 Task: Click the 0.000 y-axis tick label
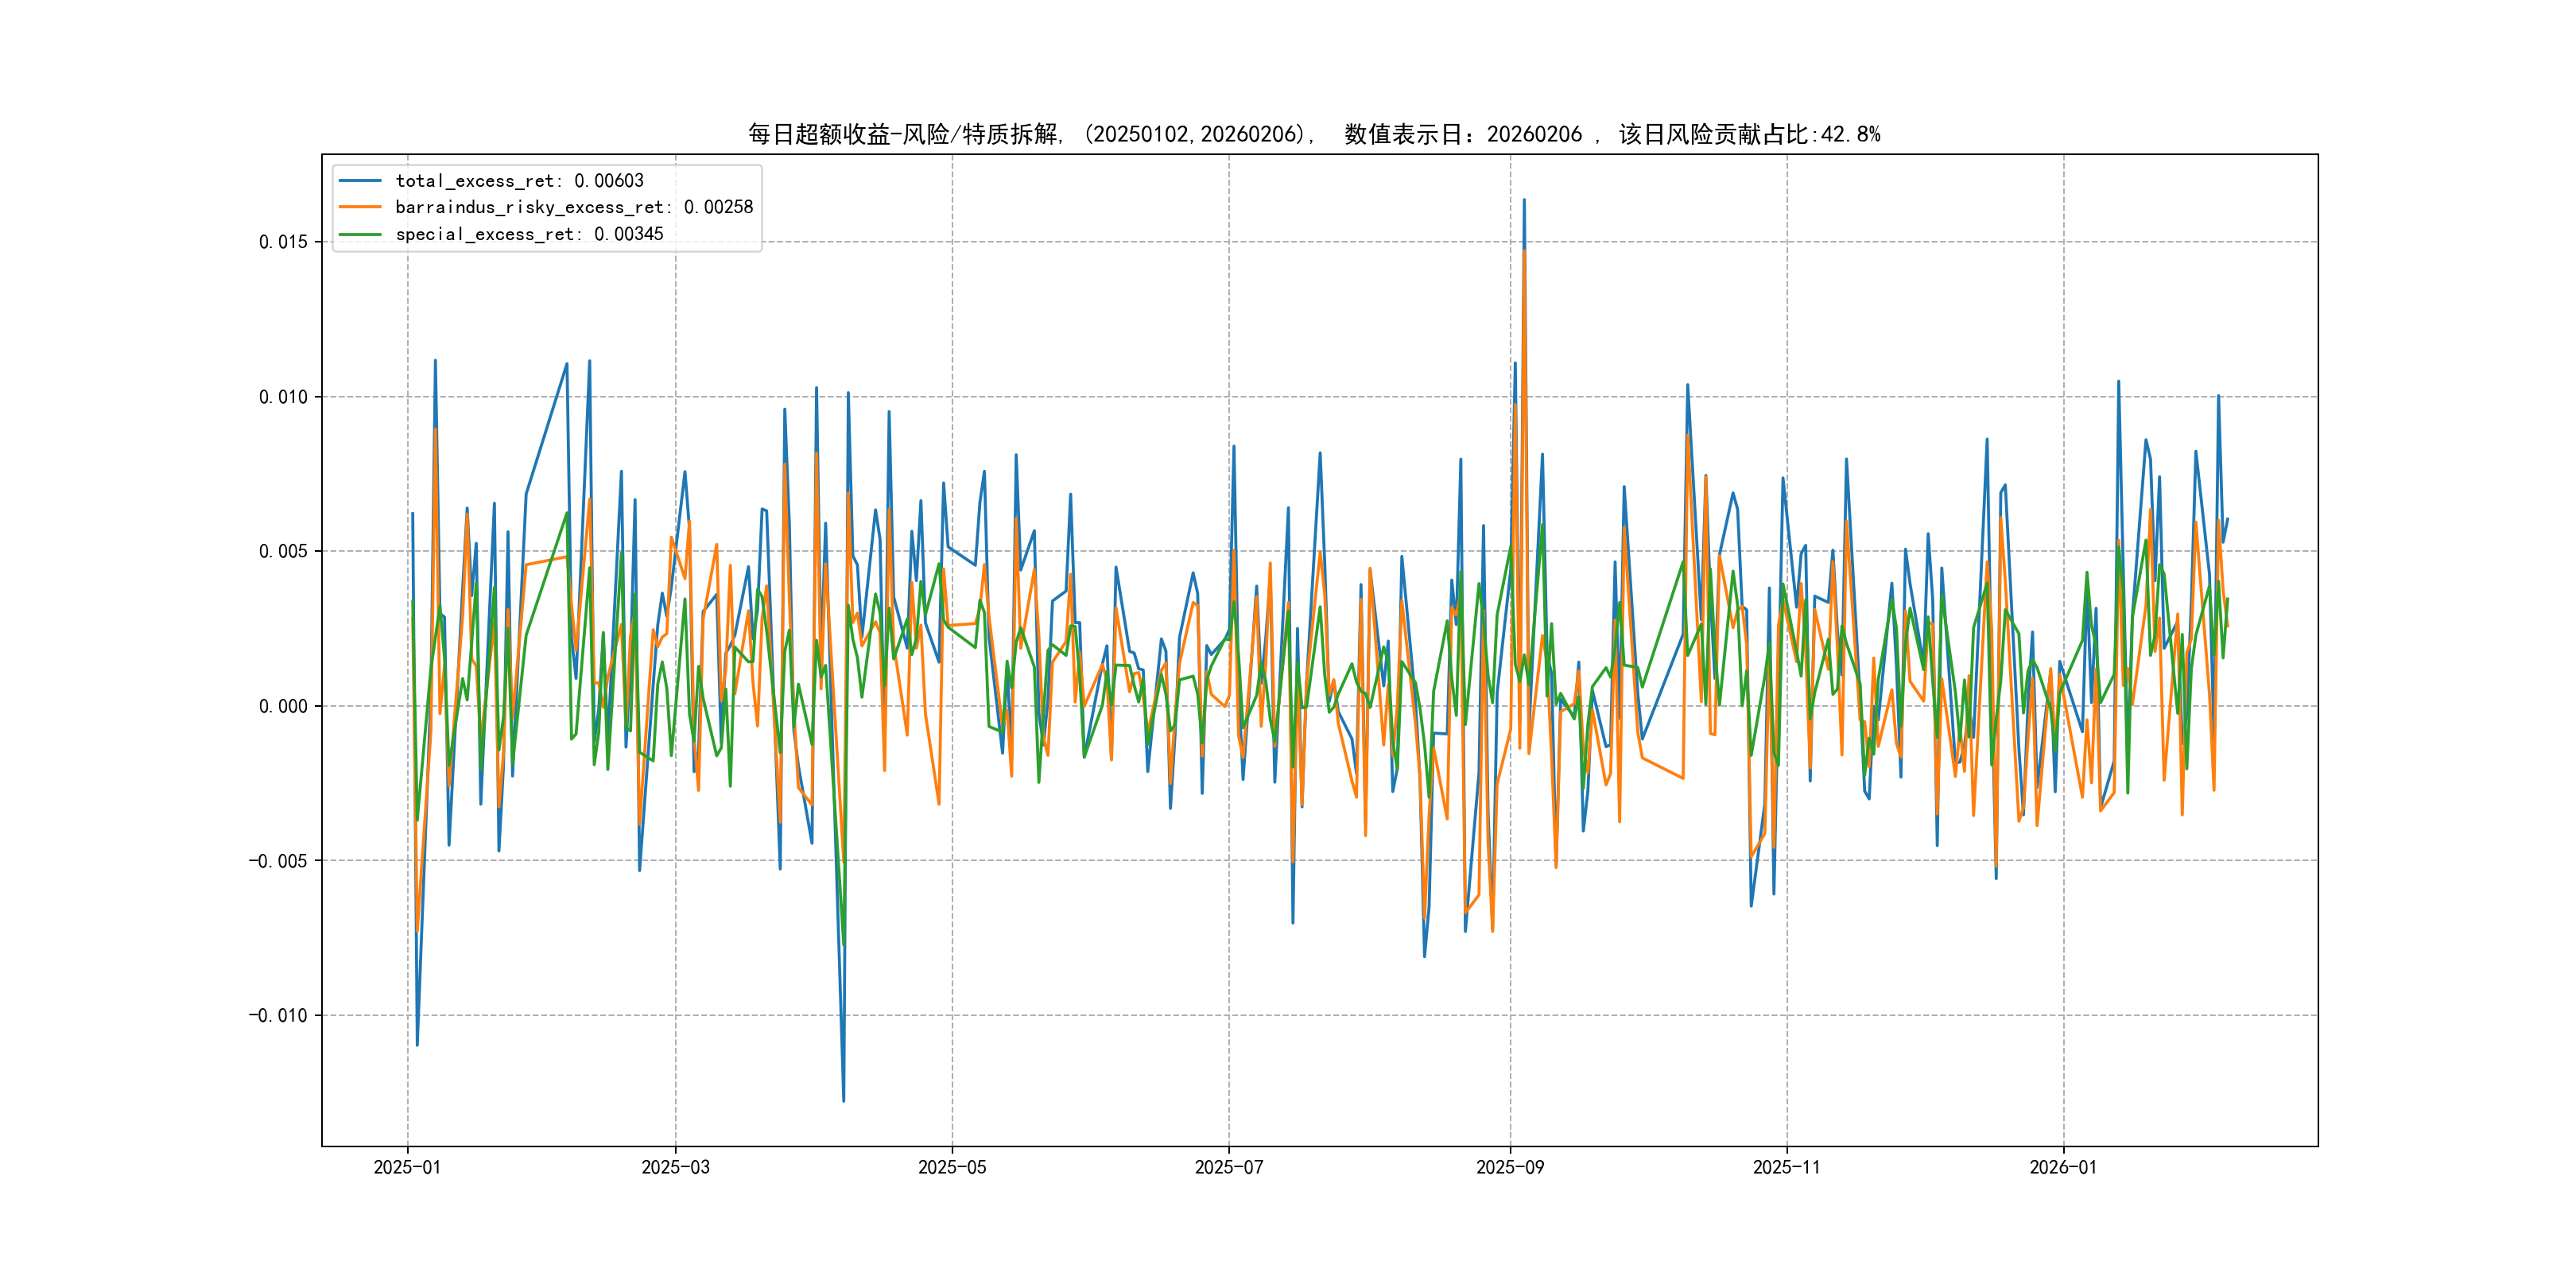[283, 706]
